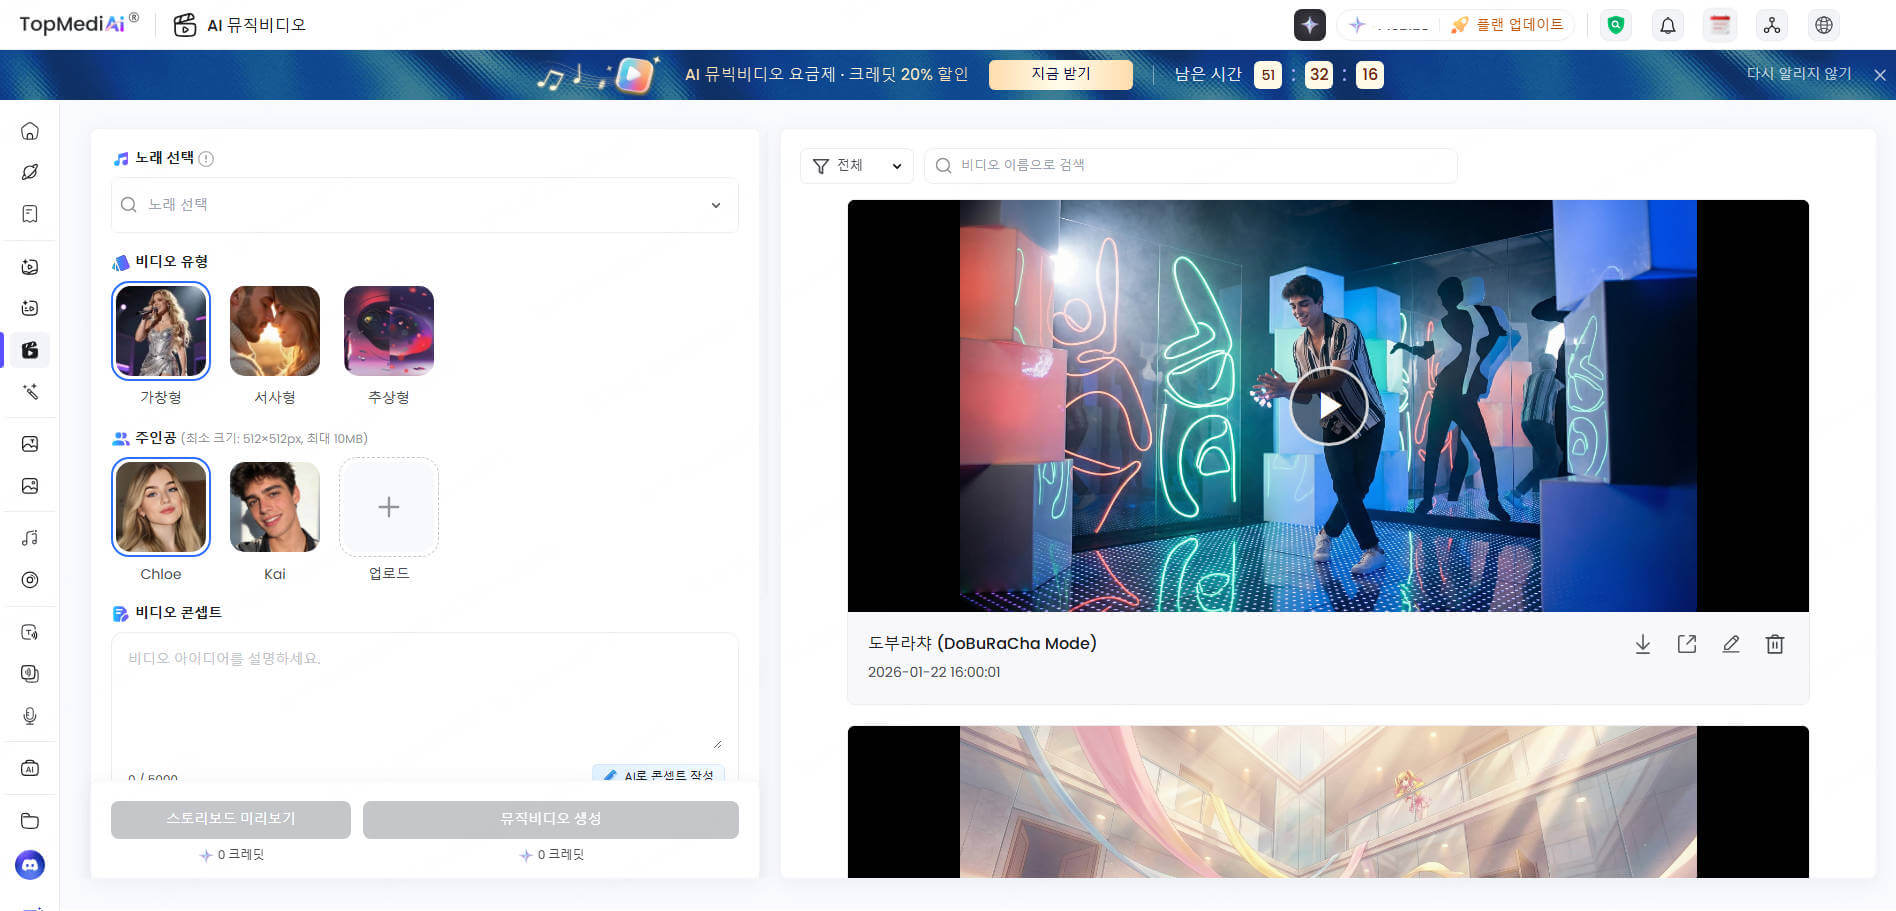Click the bell notifications icon
Viewport: 1896px width, 911px height.
[x=1667, y=24]
